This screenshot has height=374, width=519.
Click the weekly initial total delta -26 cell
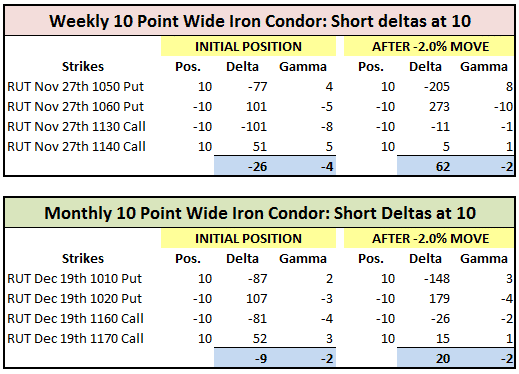242,166
